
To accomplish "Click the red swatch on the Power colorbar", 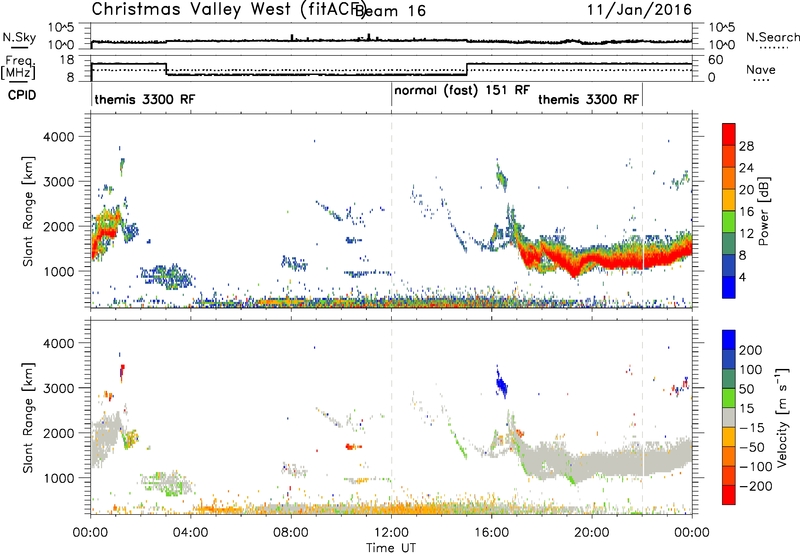I will click(x=729, y=134).
